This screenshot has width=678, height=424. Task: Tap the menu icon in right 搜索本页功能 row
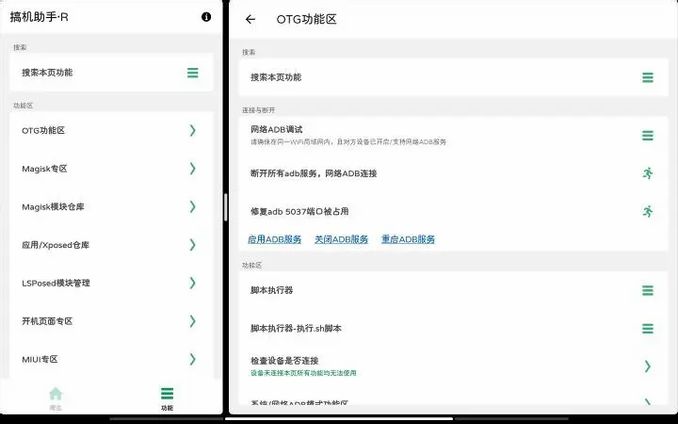647,78
